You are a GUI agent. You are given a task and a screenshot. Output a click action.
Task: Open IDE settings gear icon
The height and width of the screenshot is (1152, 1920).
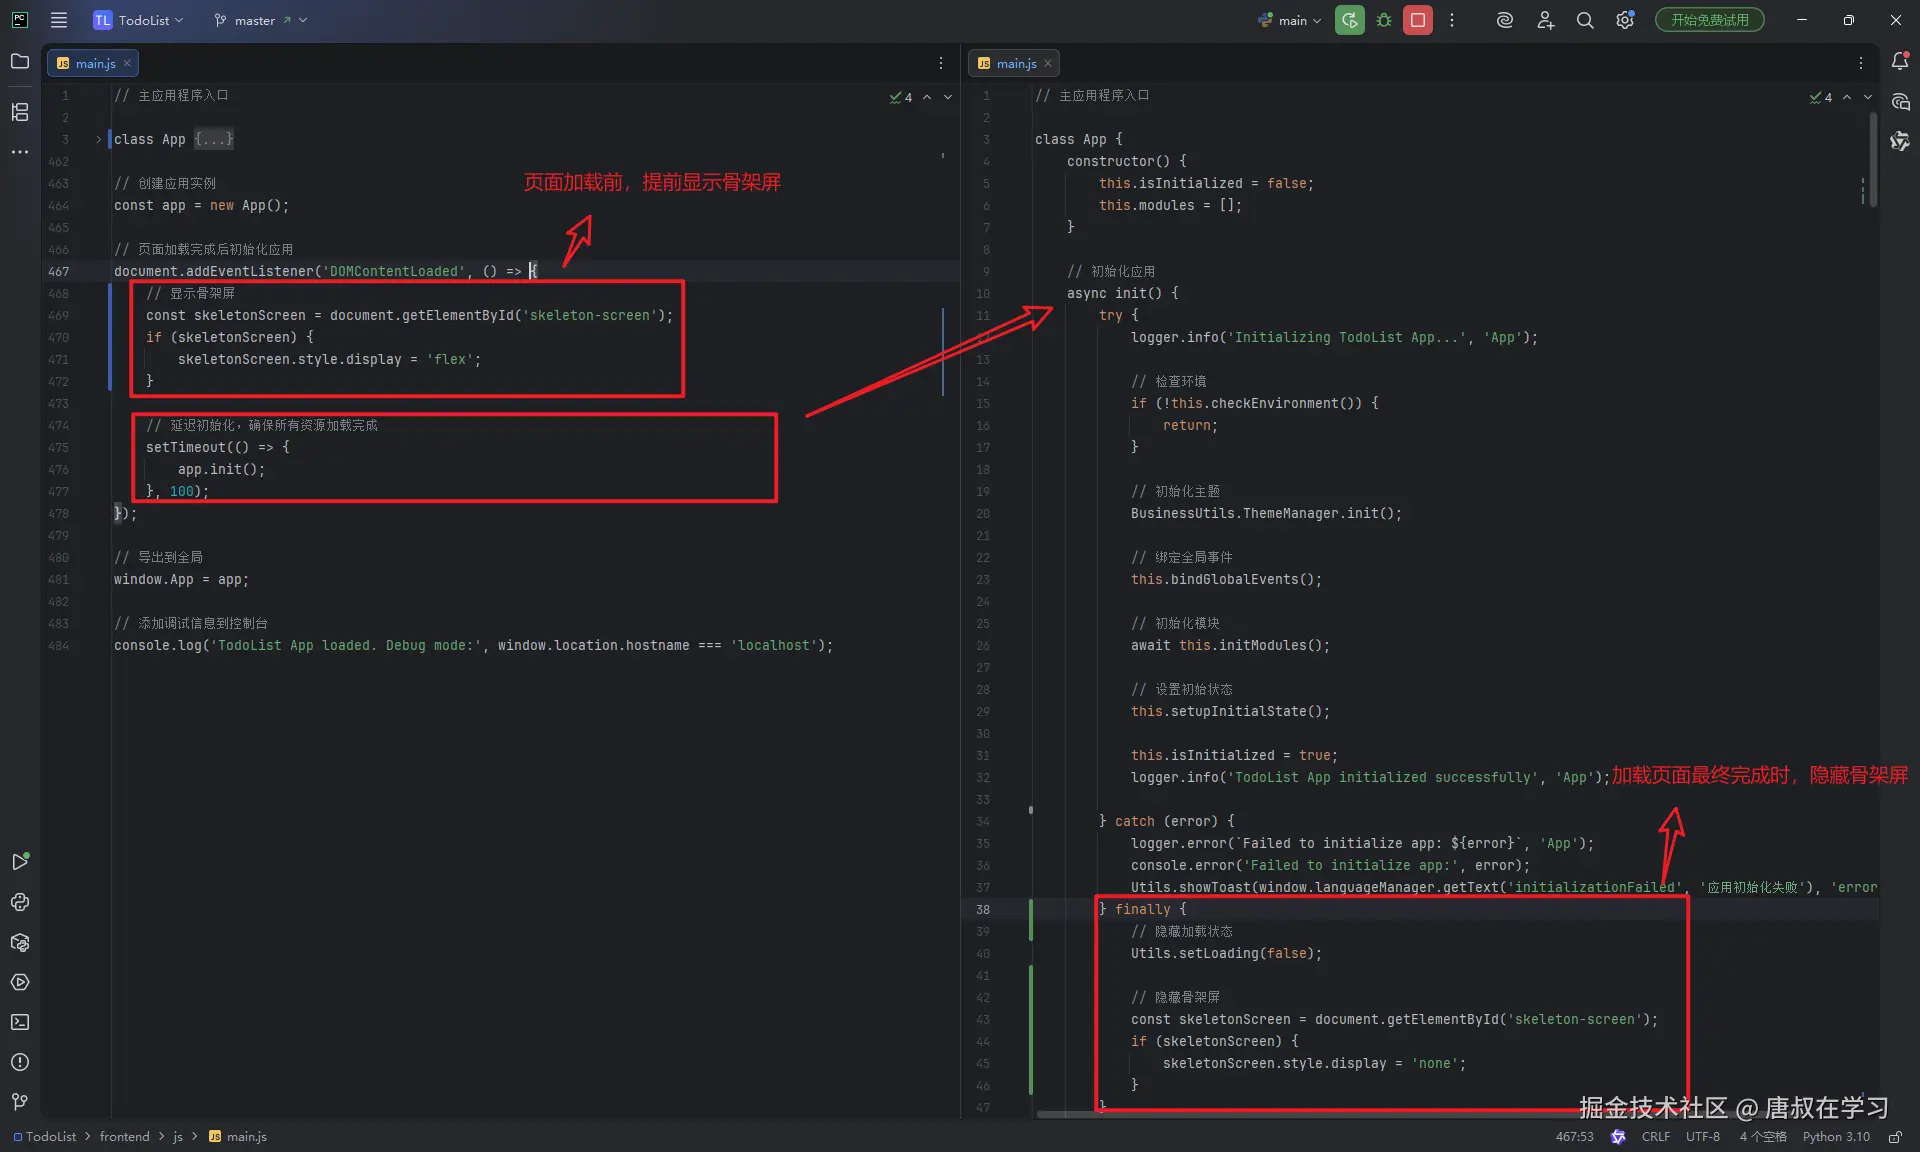pos(1625,20)
